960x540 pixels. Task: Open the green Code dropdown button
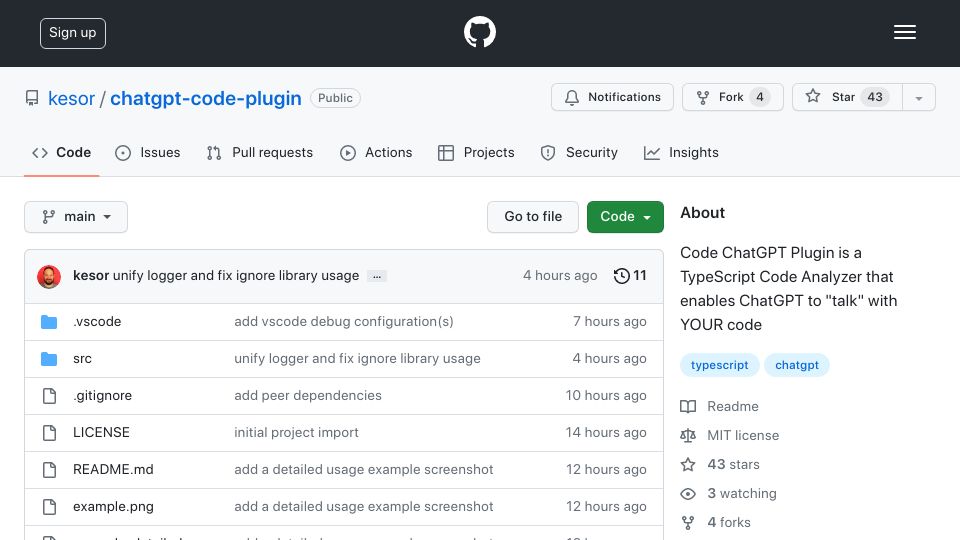(625, 217)
